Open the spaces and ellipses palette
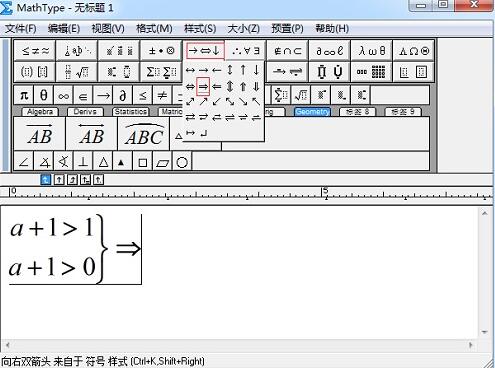The height and width of the screenshot is (368, 495). pos(77,51)
